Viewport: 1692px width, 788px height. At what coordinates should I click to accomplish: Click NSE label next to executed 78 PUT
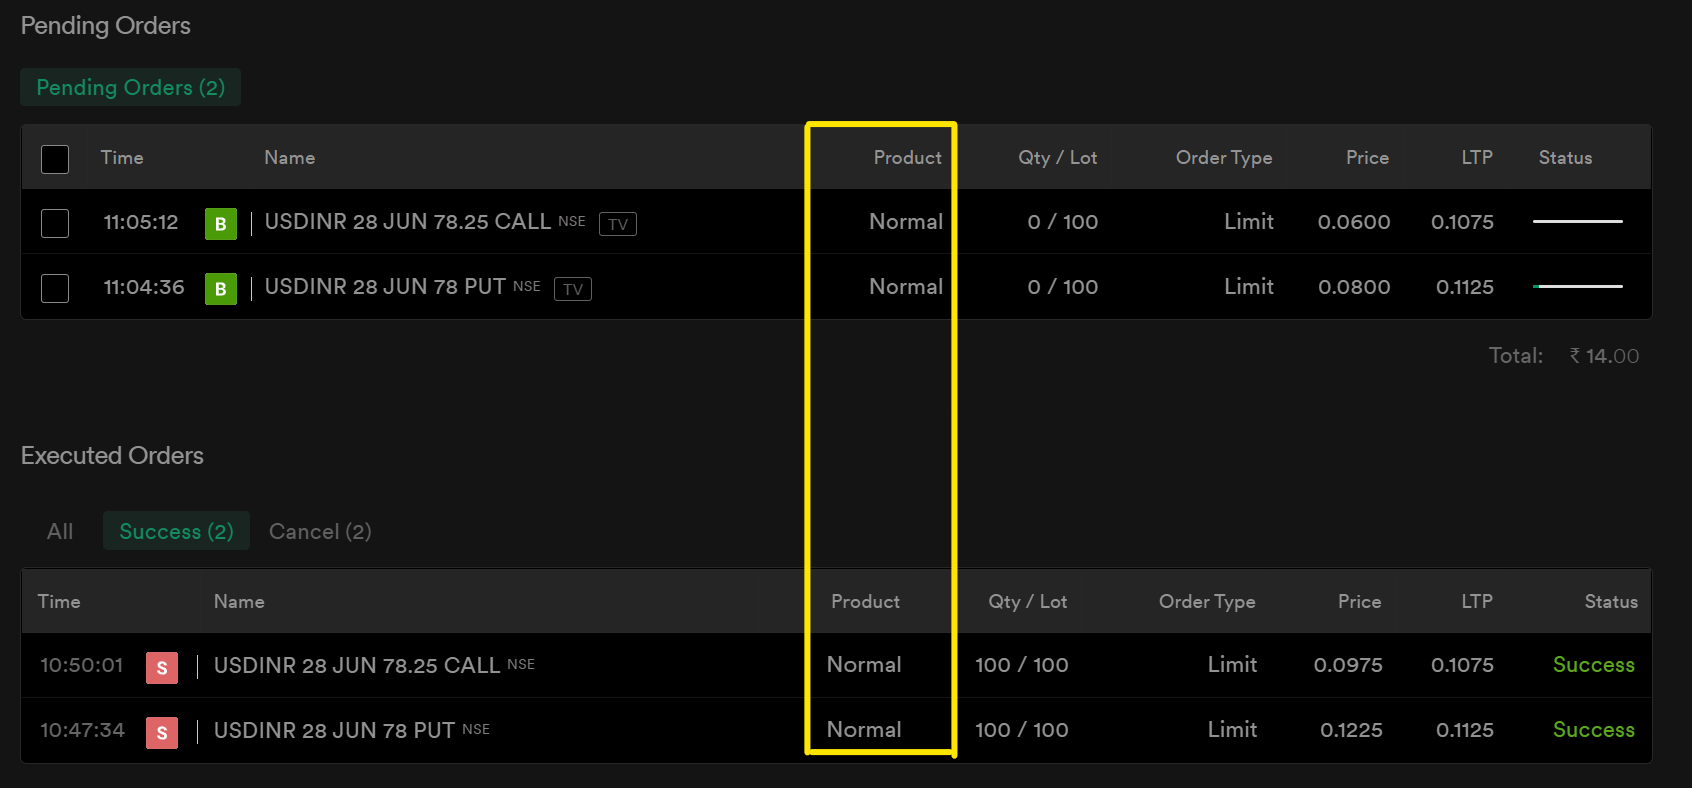[476, 729]
